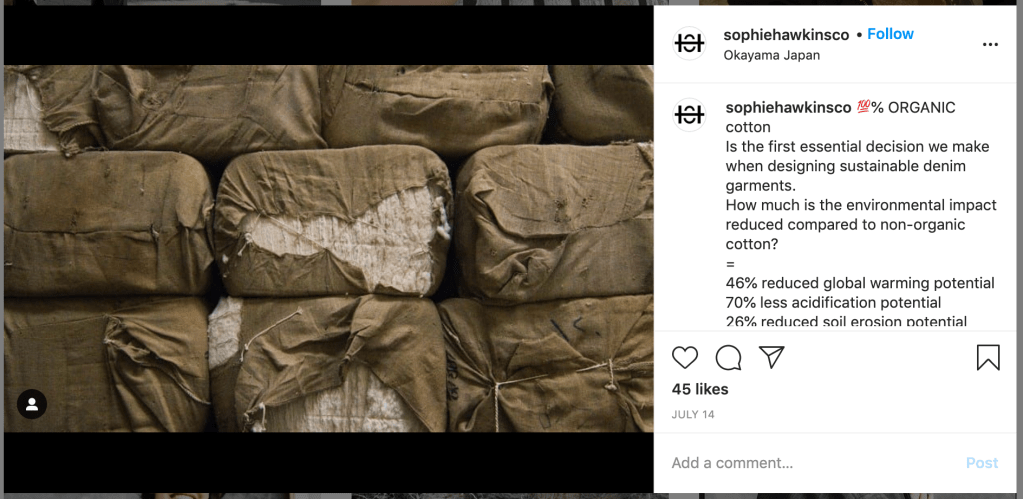
Task: Share post using the paper plane icon
Action: point(771,357)
